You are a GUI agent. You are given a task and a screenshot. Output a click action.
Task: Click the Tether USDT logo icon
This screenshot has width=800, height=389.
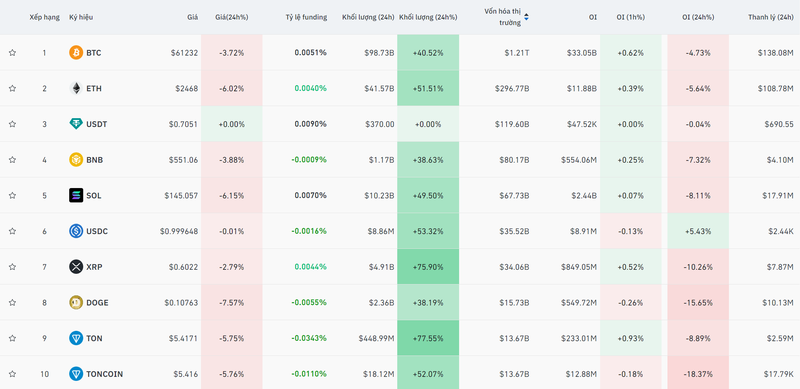point(76,124)
